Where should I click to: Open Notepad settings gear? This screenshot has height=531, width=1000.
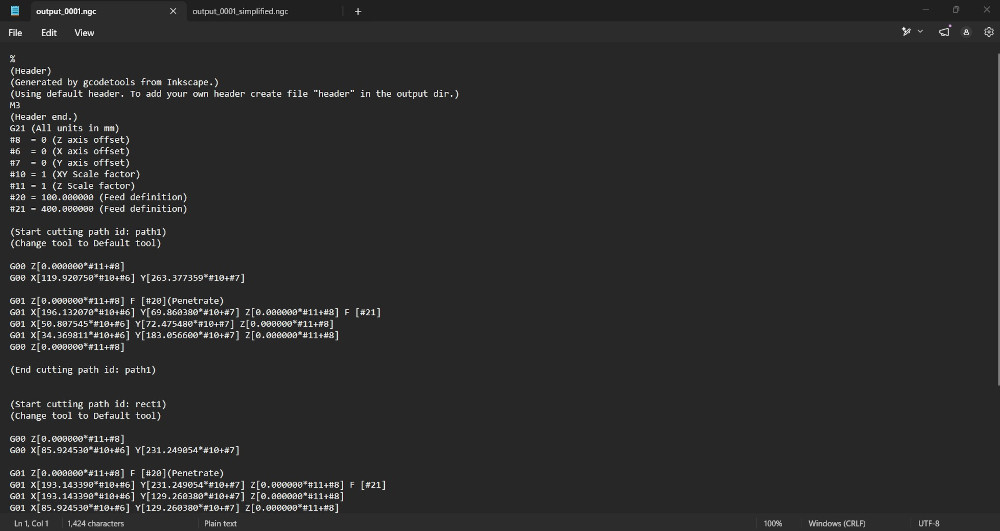click(988, 32)
